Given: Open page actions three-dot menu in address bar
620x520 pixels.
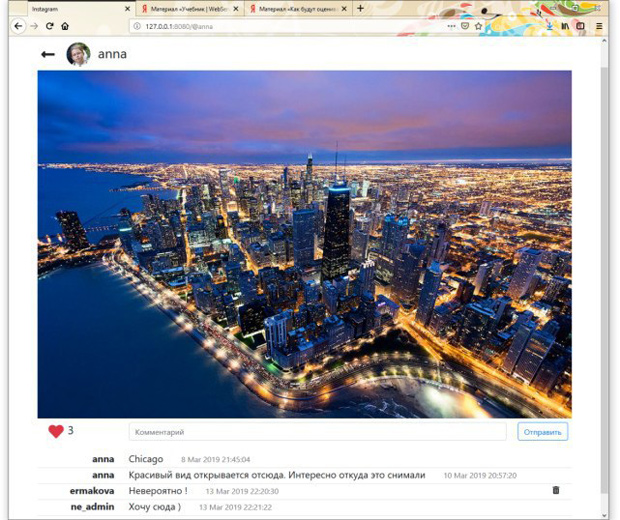Looking at the screenshot, I should (451, 26).
